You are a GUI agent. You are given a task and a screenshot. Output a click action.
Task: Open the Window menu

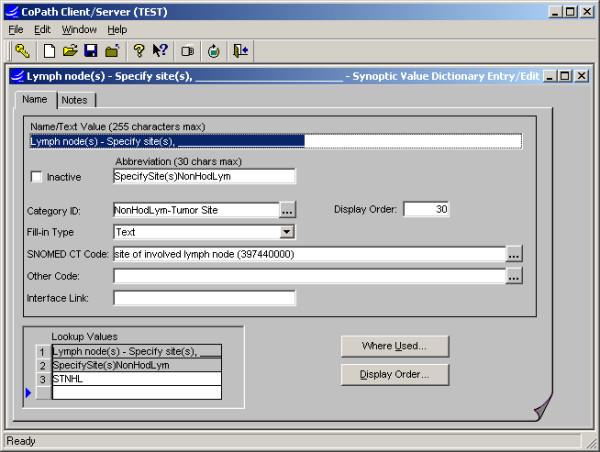pos(79,30)
